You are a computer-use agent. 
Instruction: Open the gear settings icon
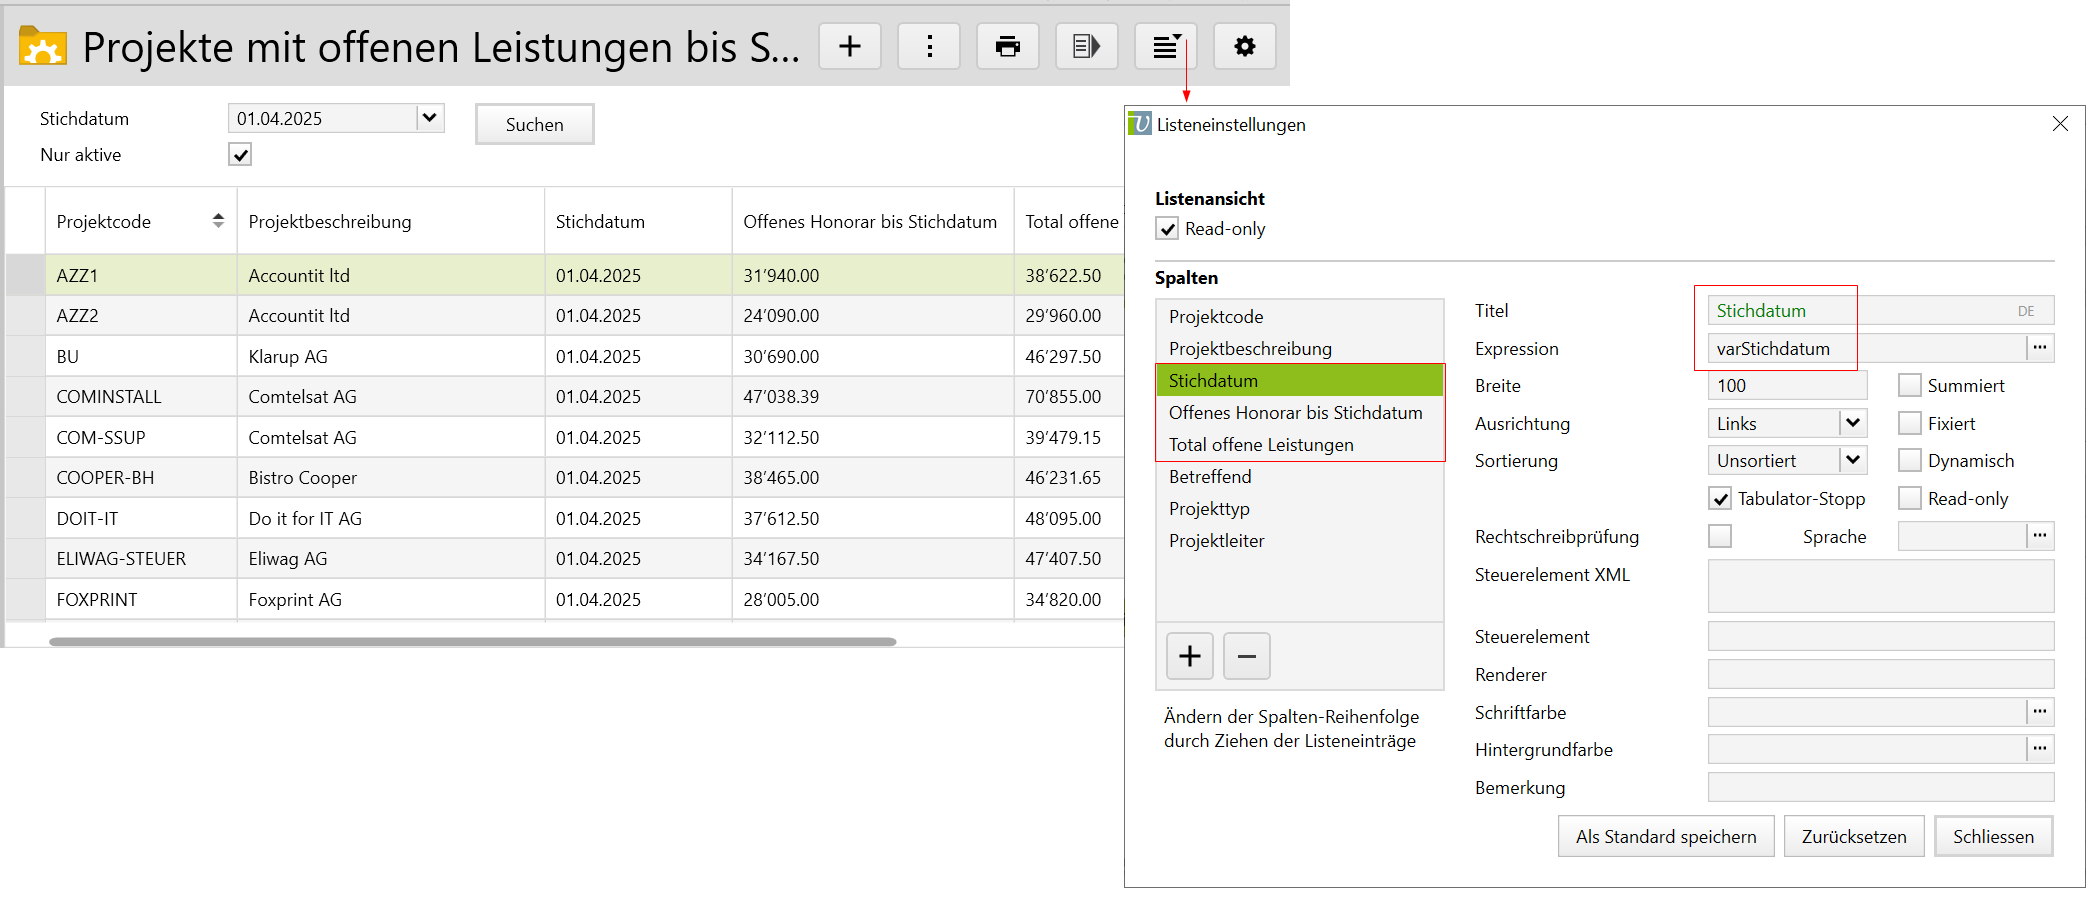tap(1244, 47)
